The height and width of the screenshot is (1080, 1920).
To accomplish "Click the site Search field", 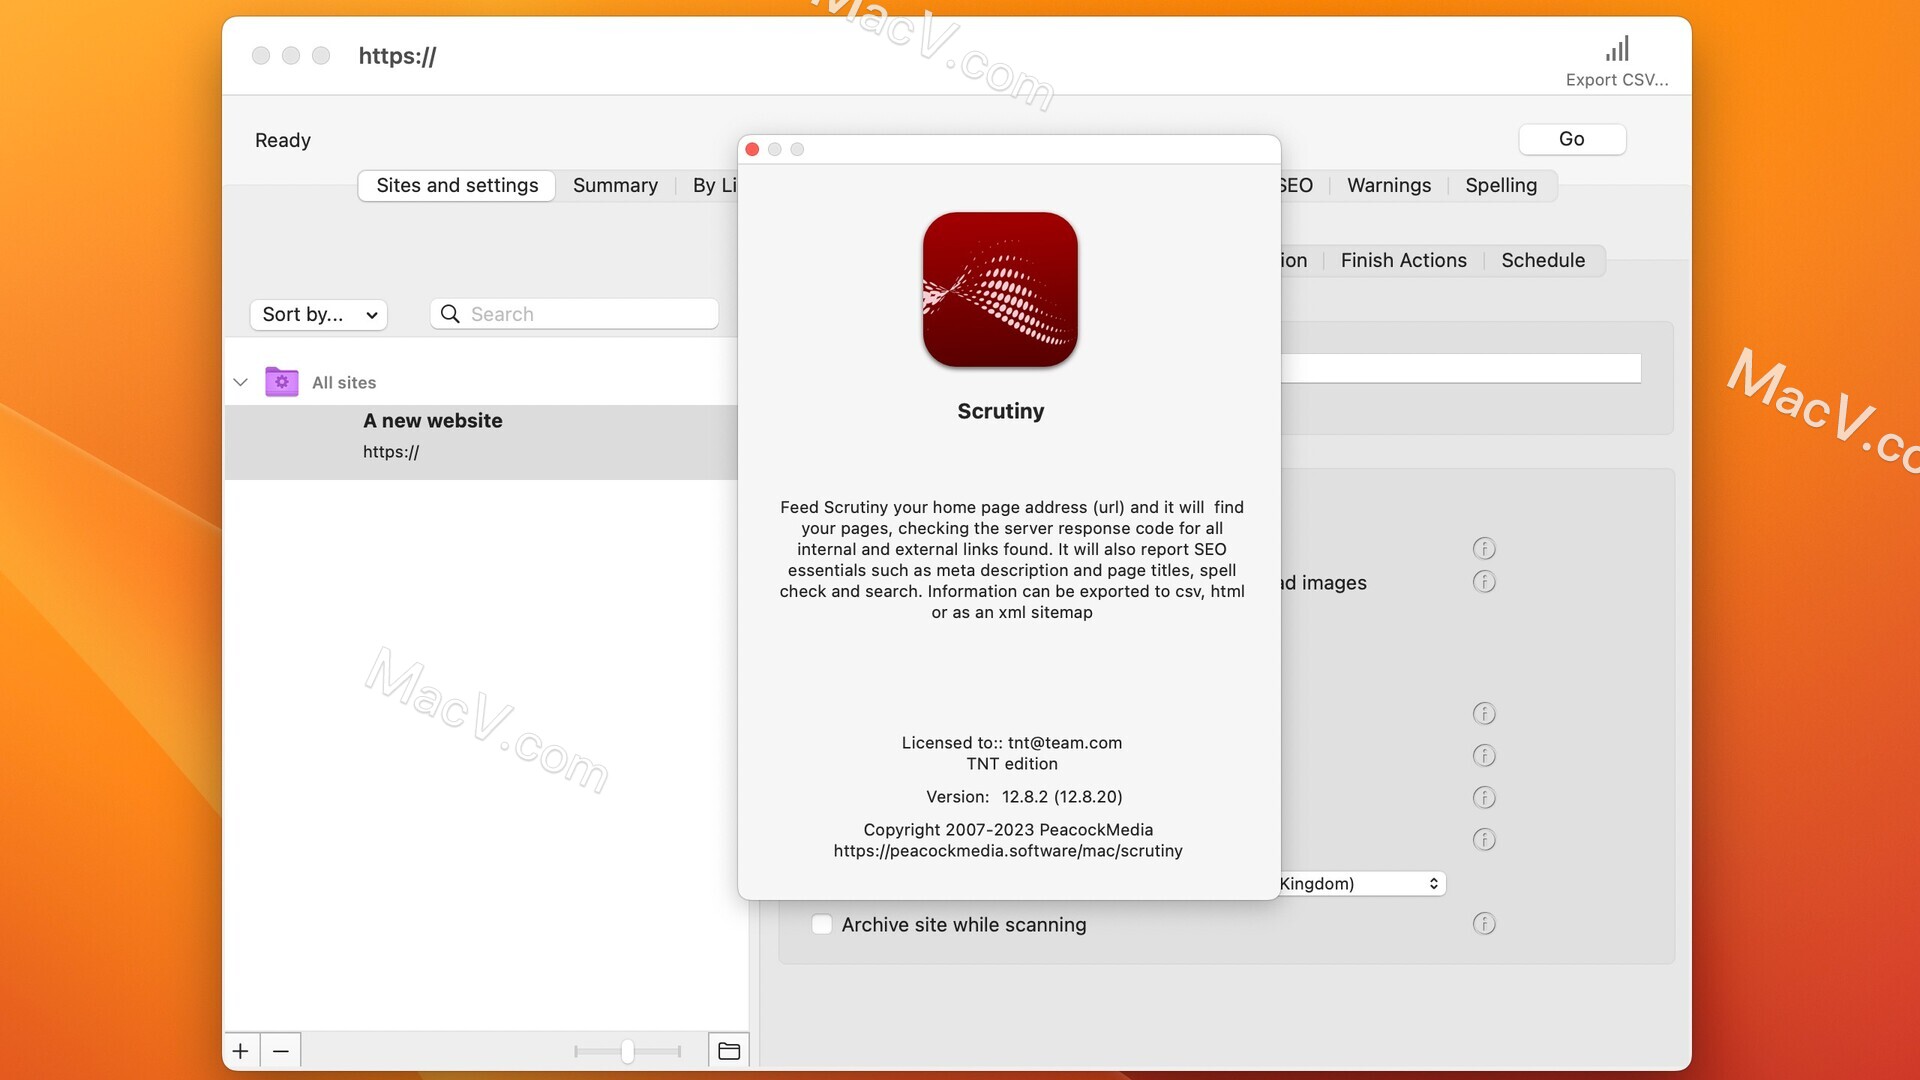I will tap(574, 314).
